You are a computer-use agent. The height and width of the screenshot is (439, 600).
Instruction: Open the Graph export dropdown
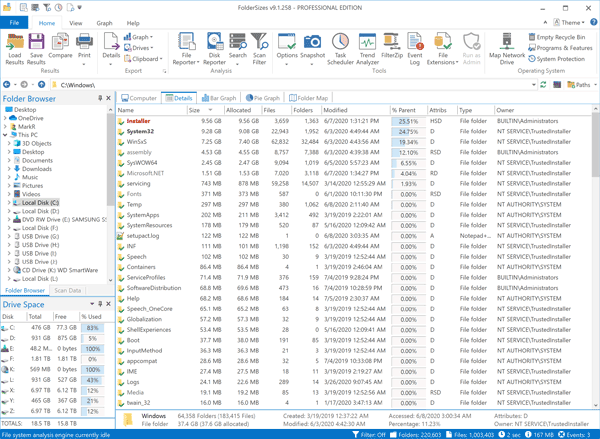point(138,37)
